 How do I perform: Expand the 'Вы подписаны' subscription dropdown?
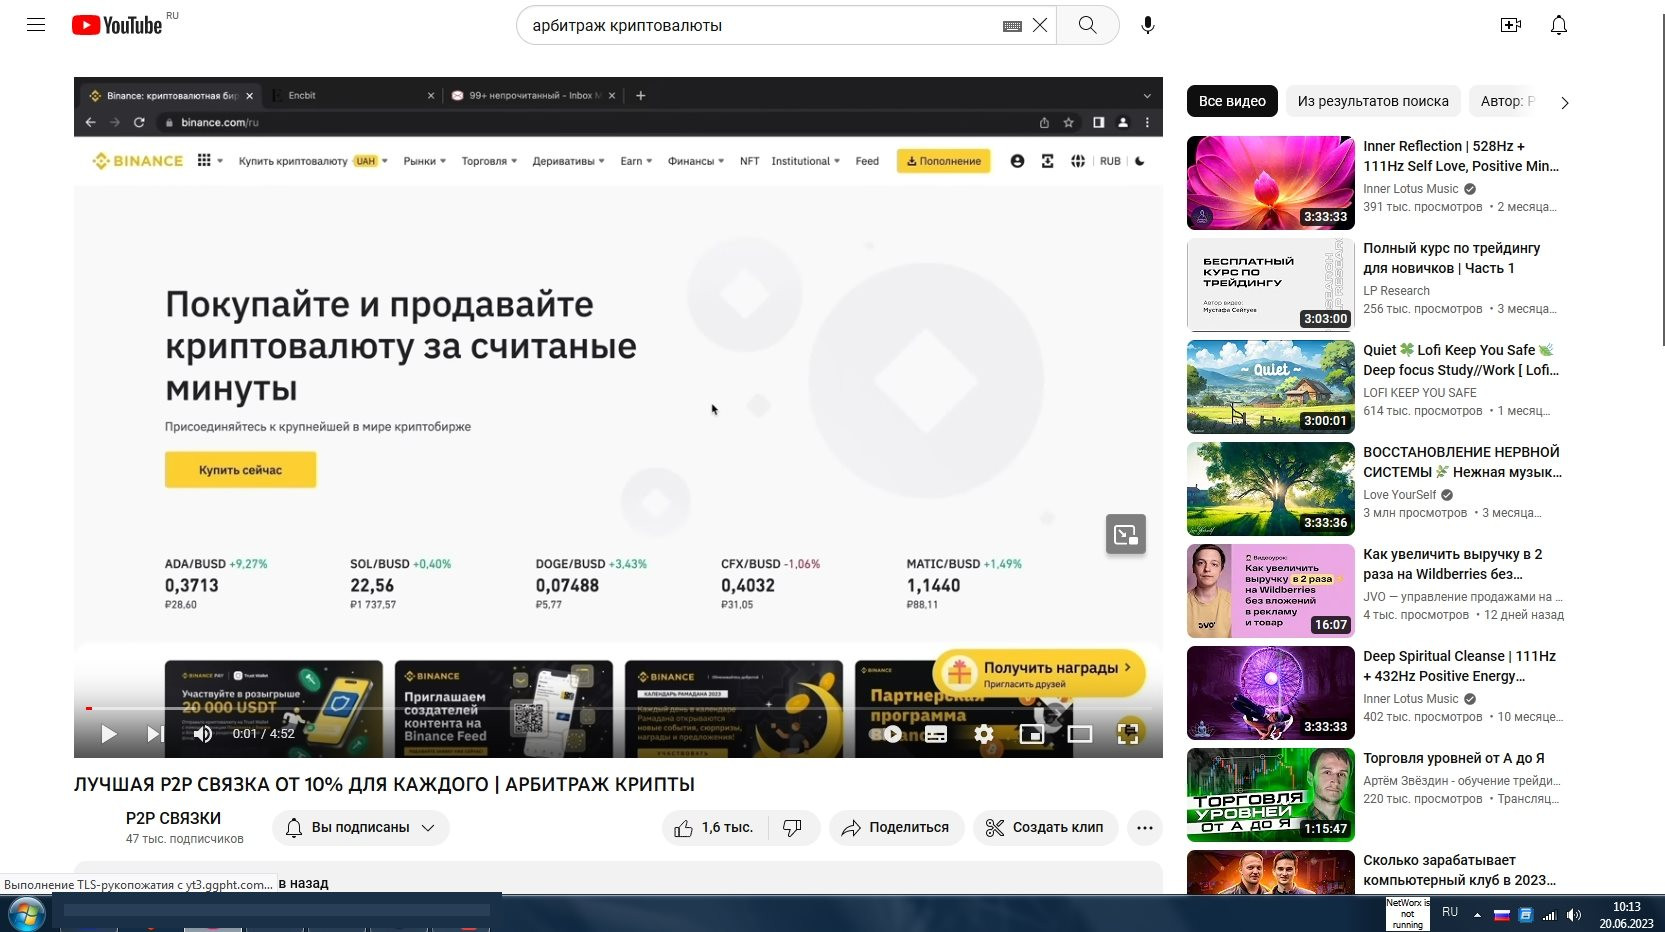[x=361, y=828]
